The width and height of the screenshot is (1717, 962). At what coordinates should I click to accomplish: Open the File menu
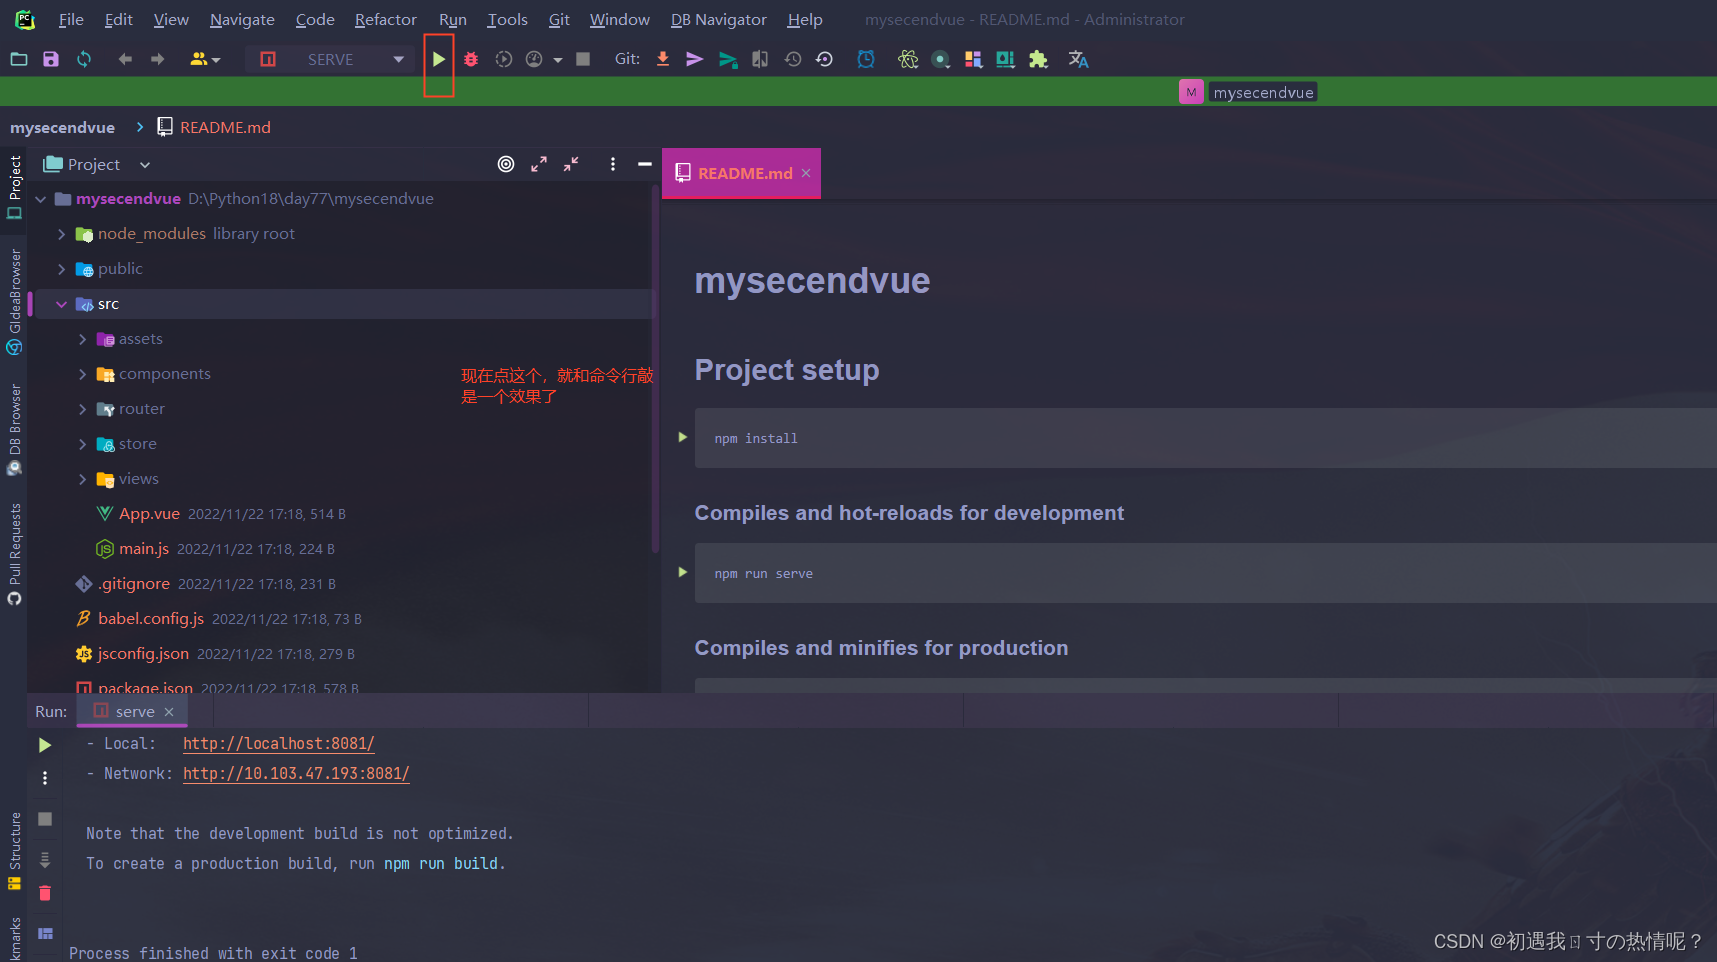point(71,20)
